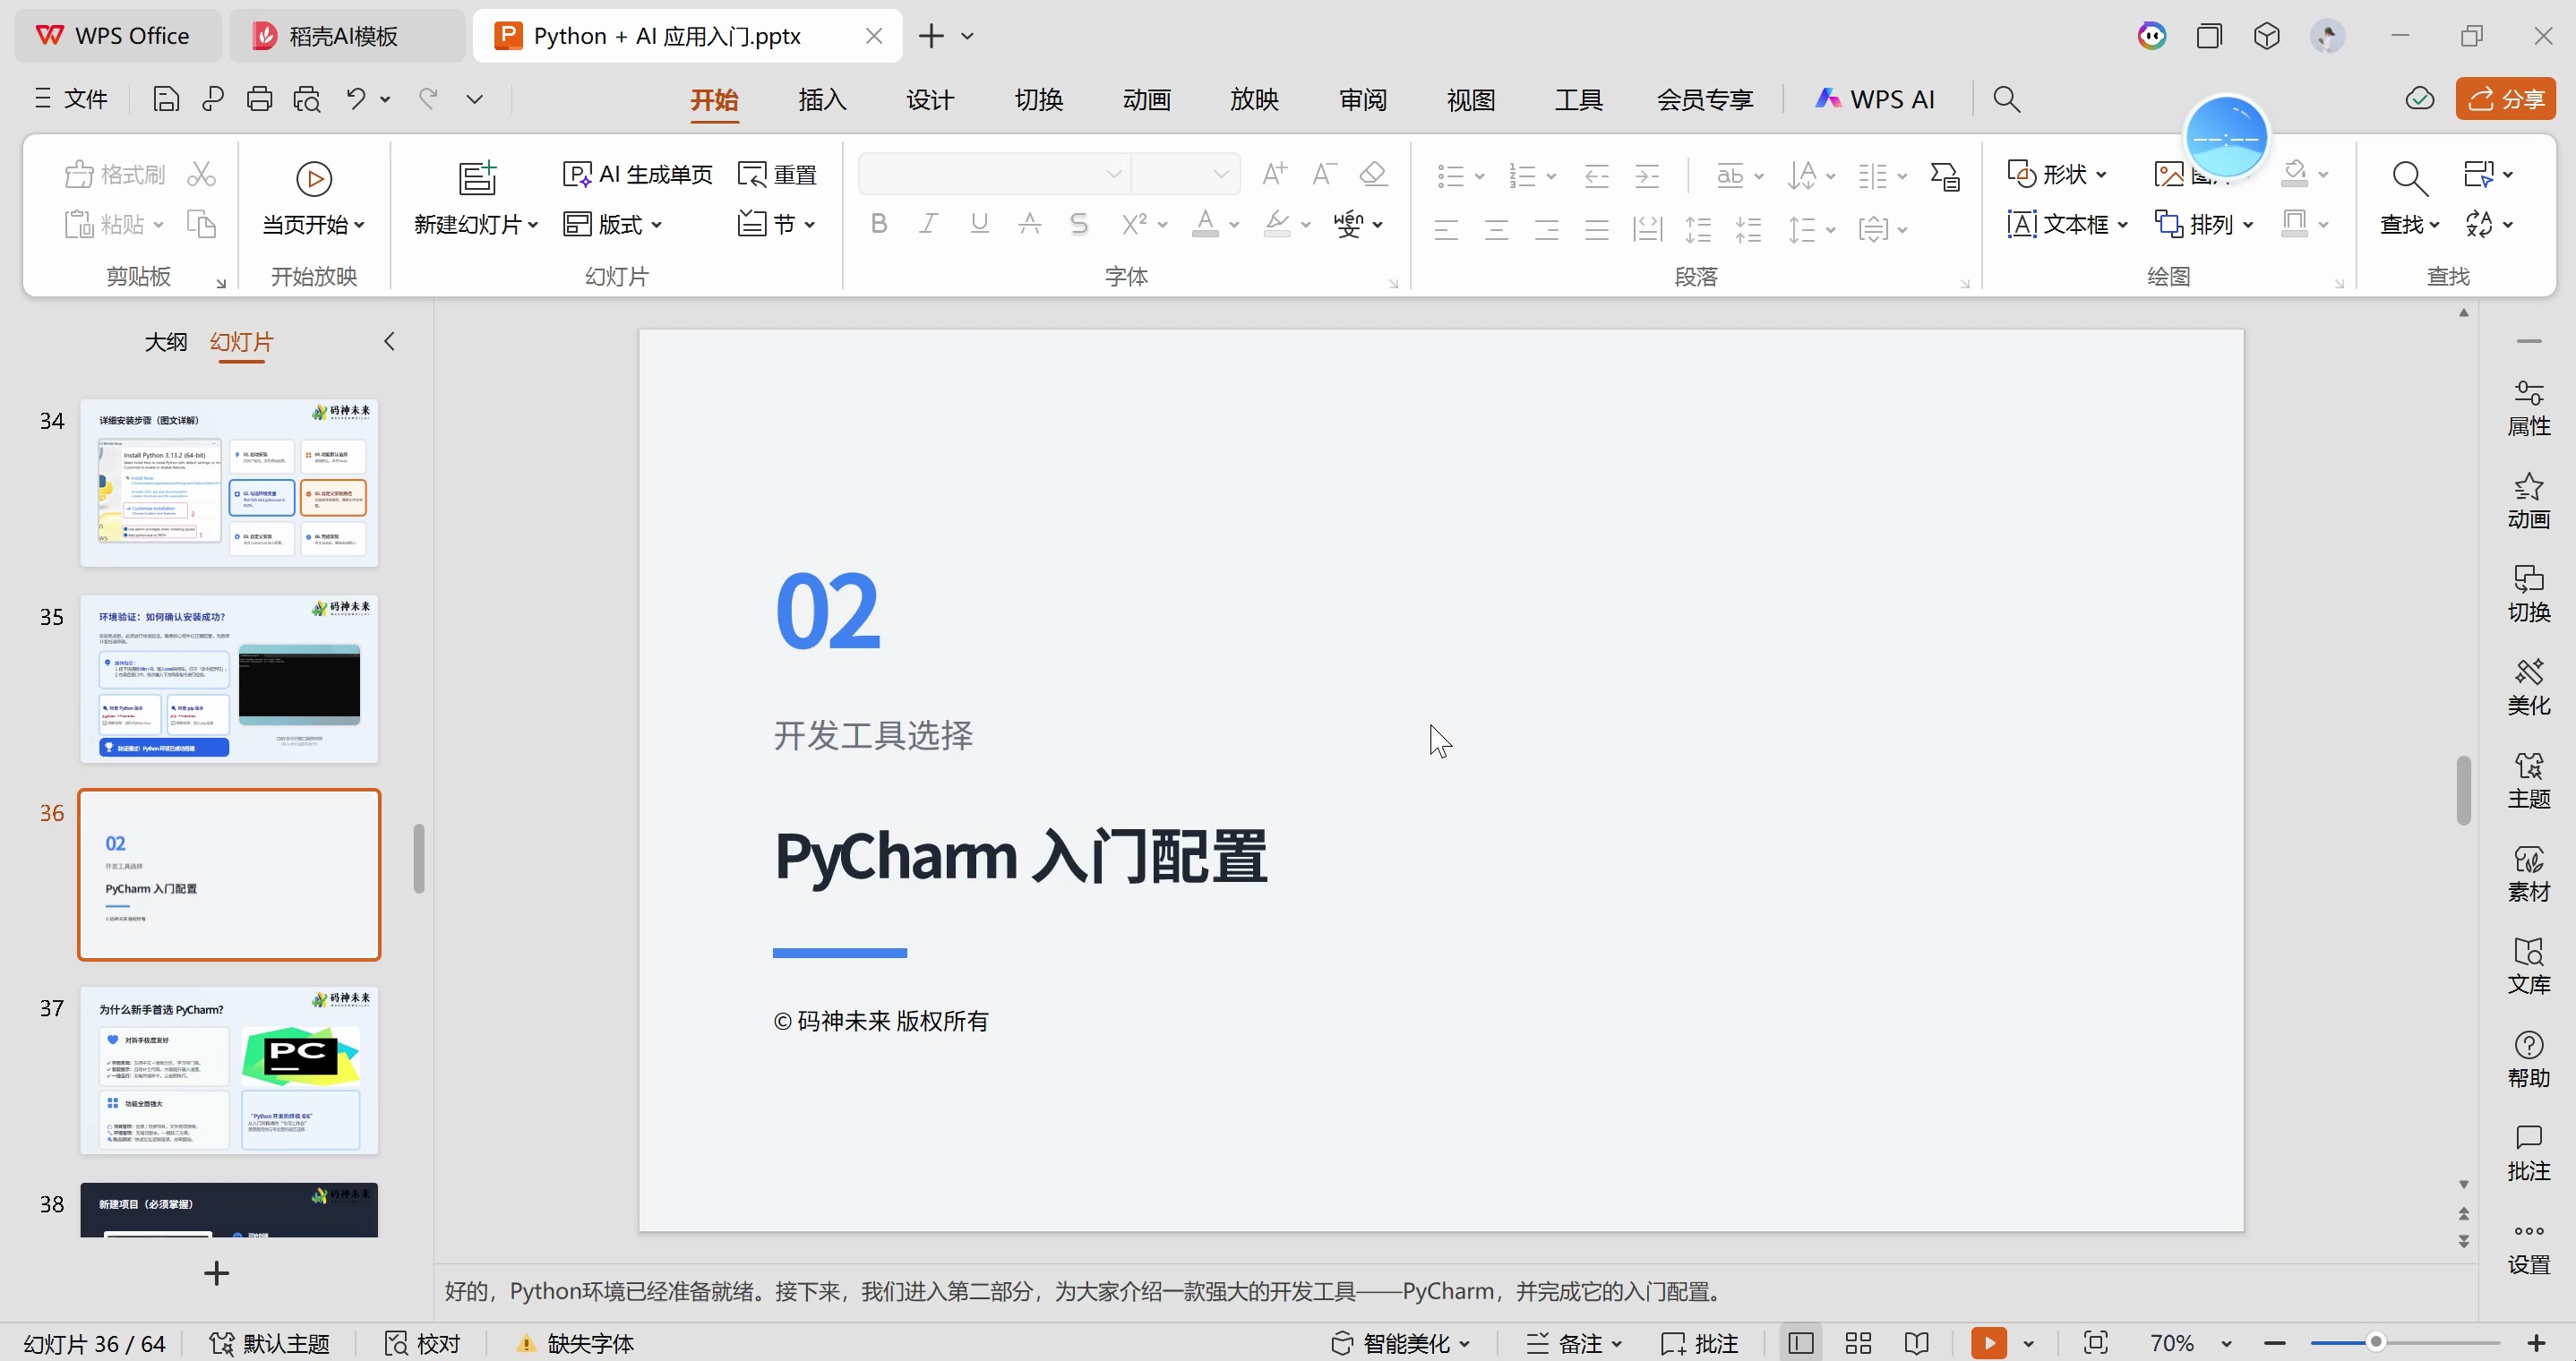The image size is (2576, 1361).
Task: Switch to slide sorter view icon
Action: click(1858, 1343)
